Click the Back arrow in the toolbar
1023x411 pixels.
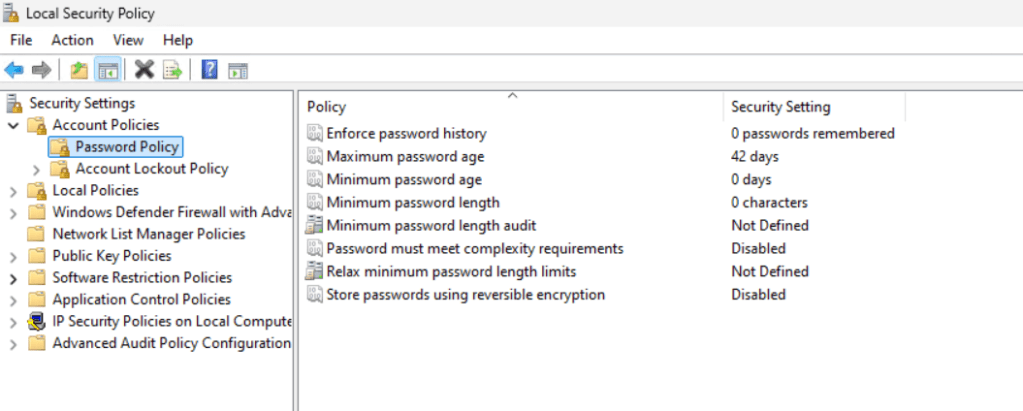(14, 70)
